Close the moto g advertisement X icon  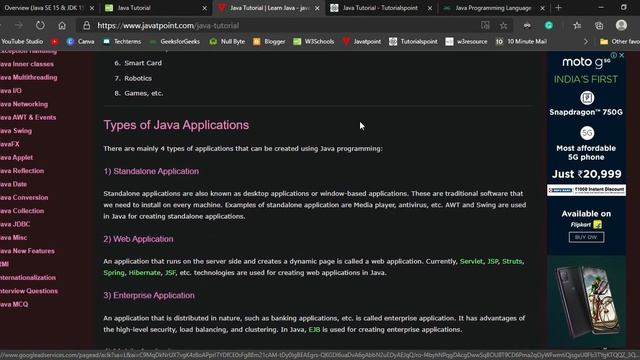tap(622, 55)
